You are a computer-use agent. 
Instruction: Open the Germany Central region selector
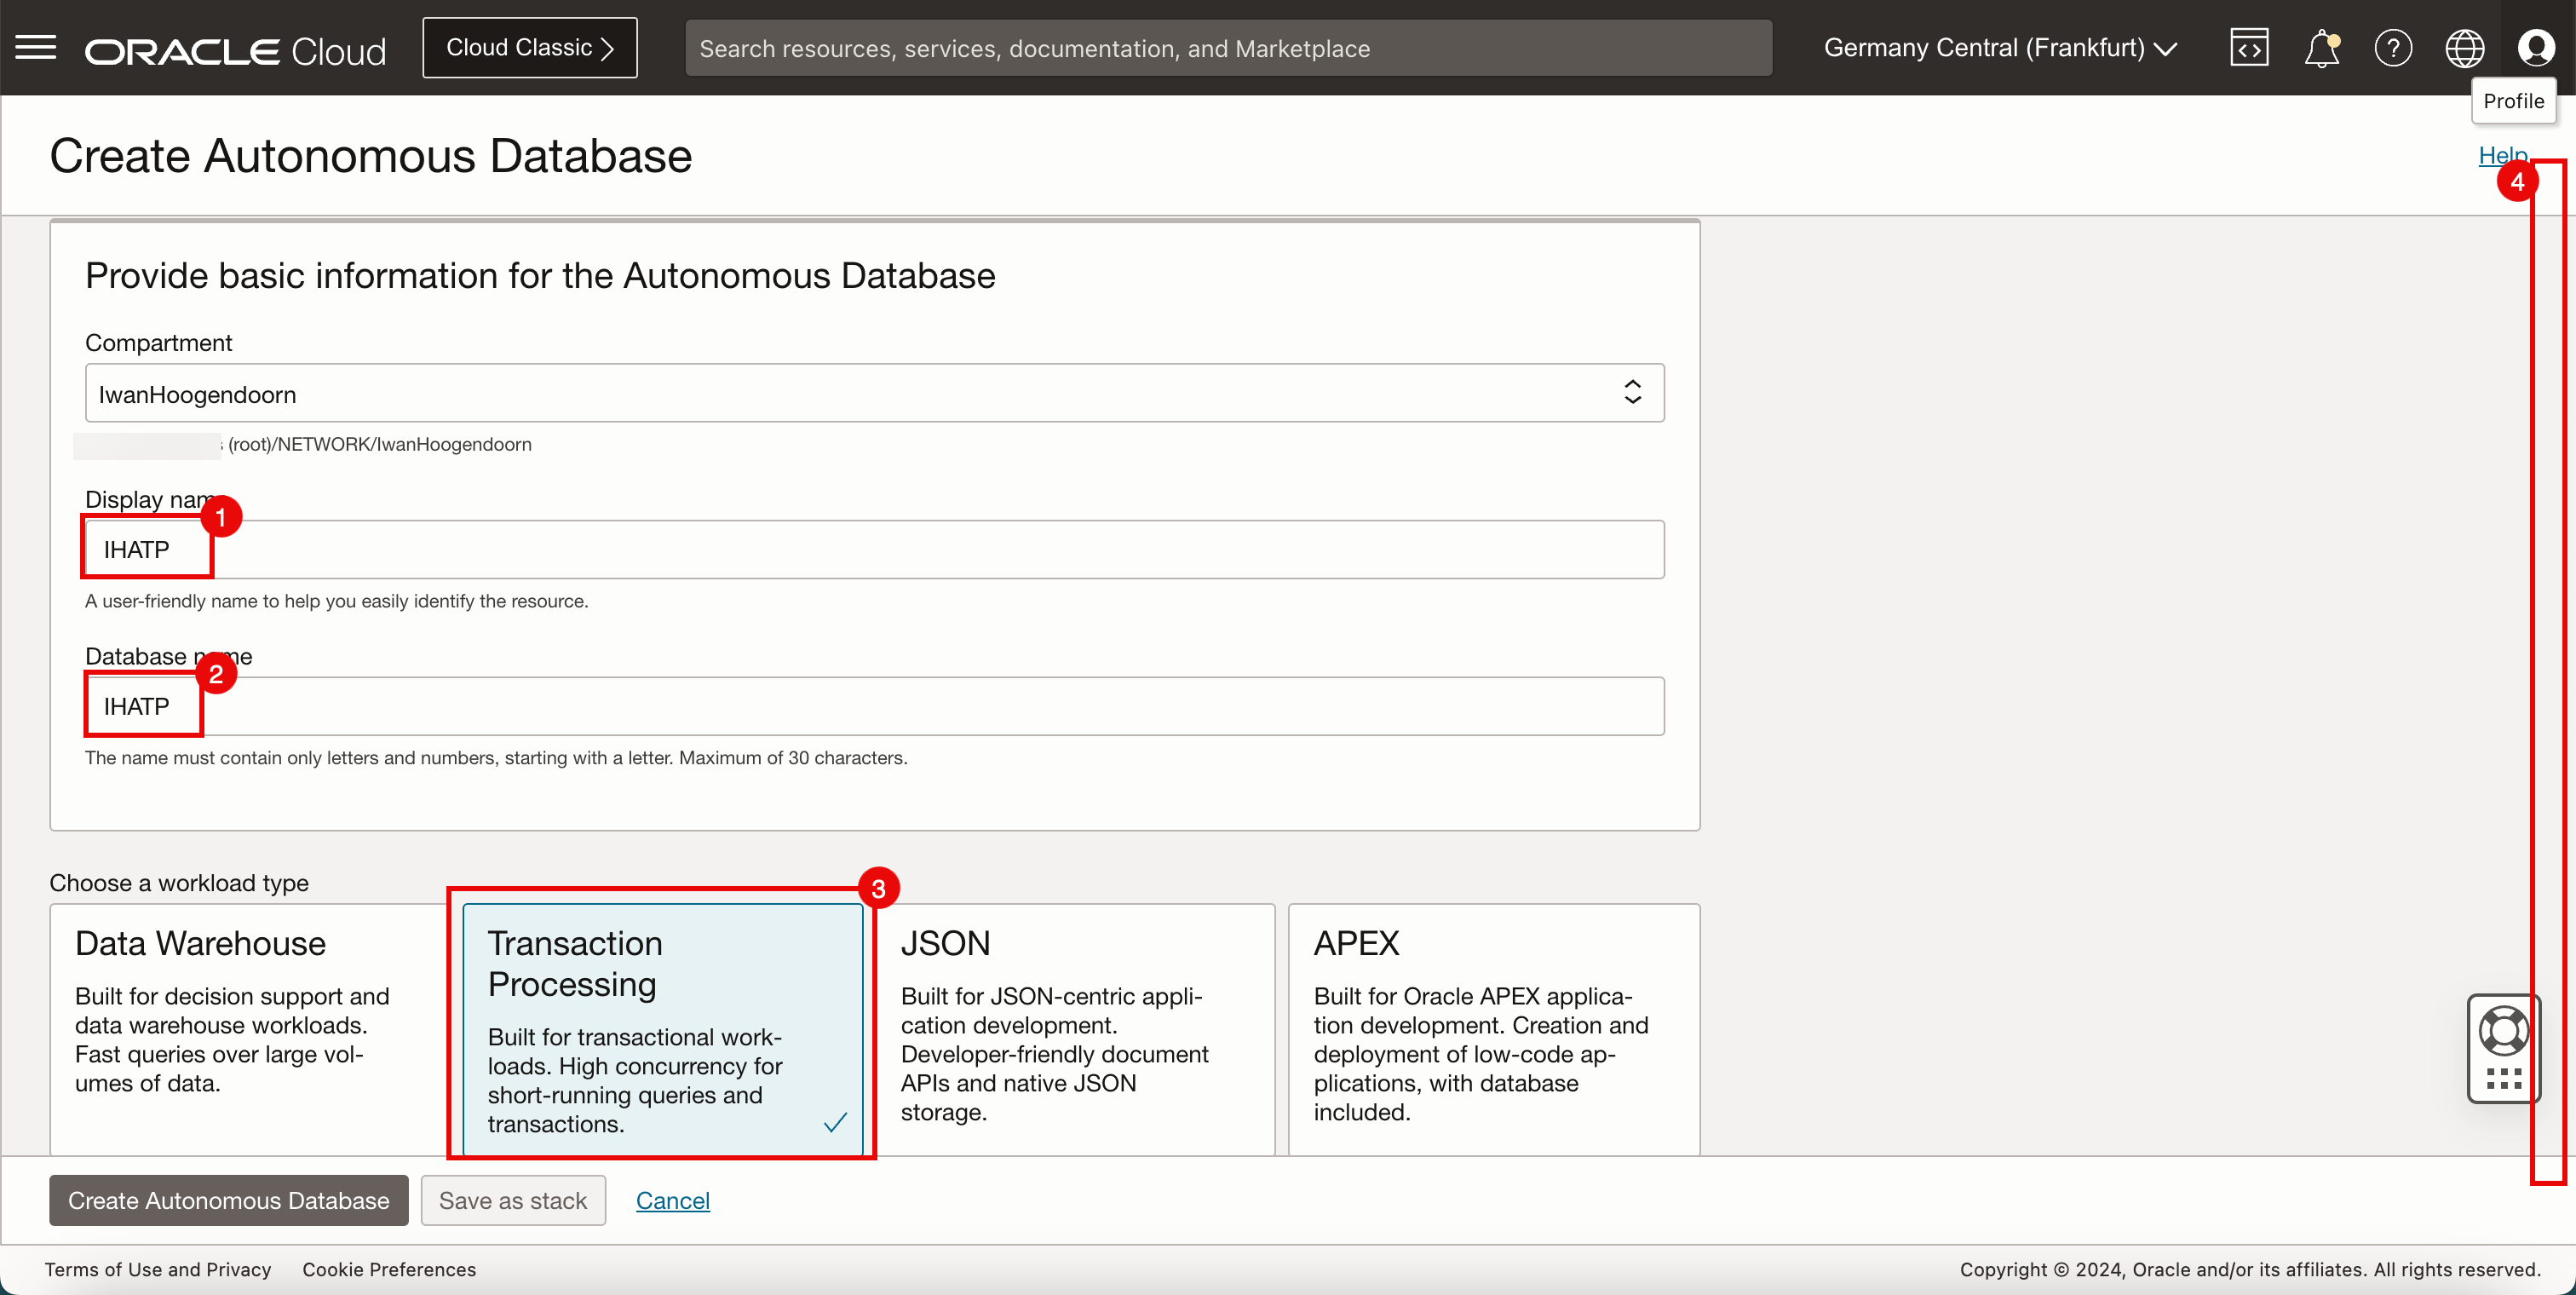pos(2000,48)
